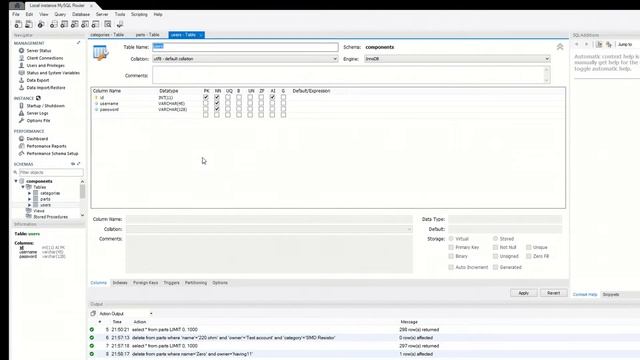The height and width of the screenshot is (360, 640).
Task: Check PK checkbox for the password column
Action: point(206,109)
